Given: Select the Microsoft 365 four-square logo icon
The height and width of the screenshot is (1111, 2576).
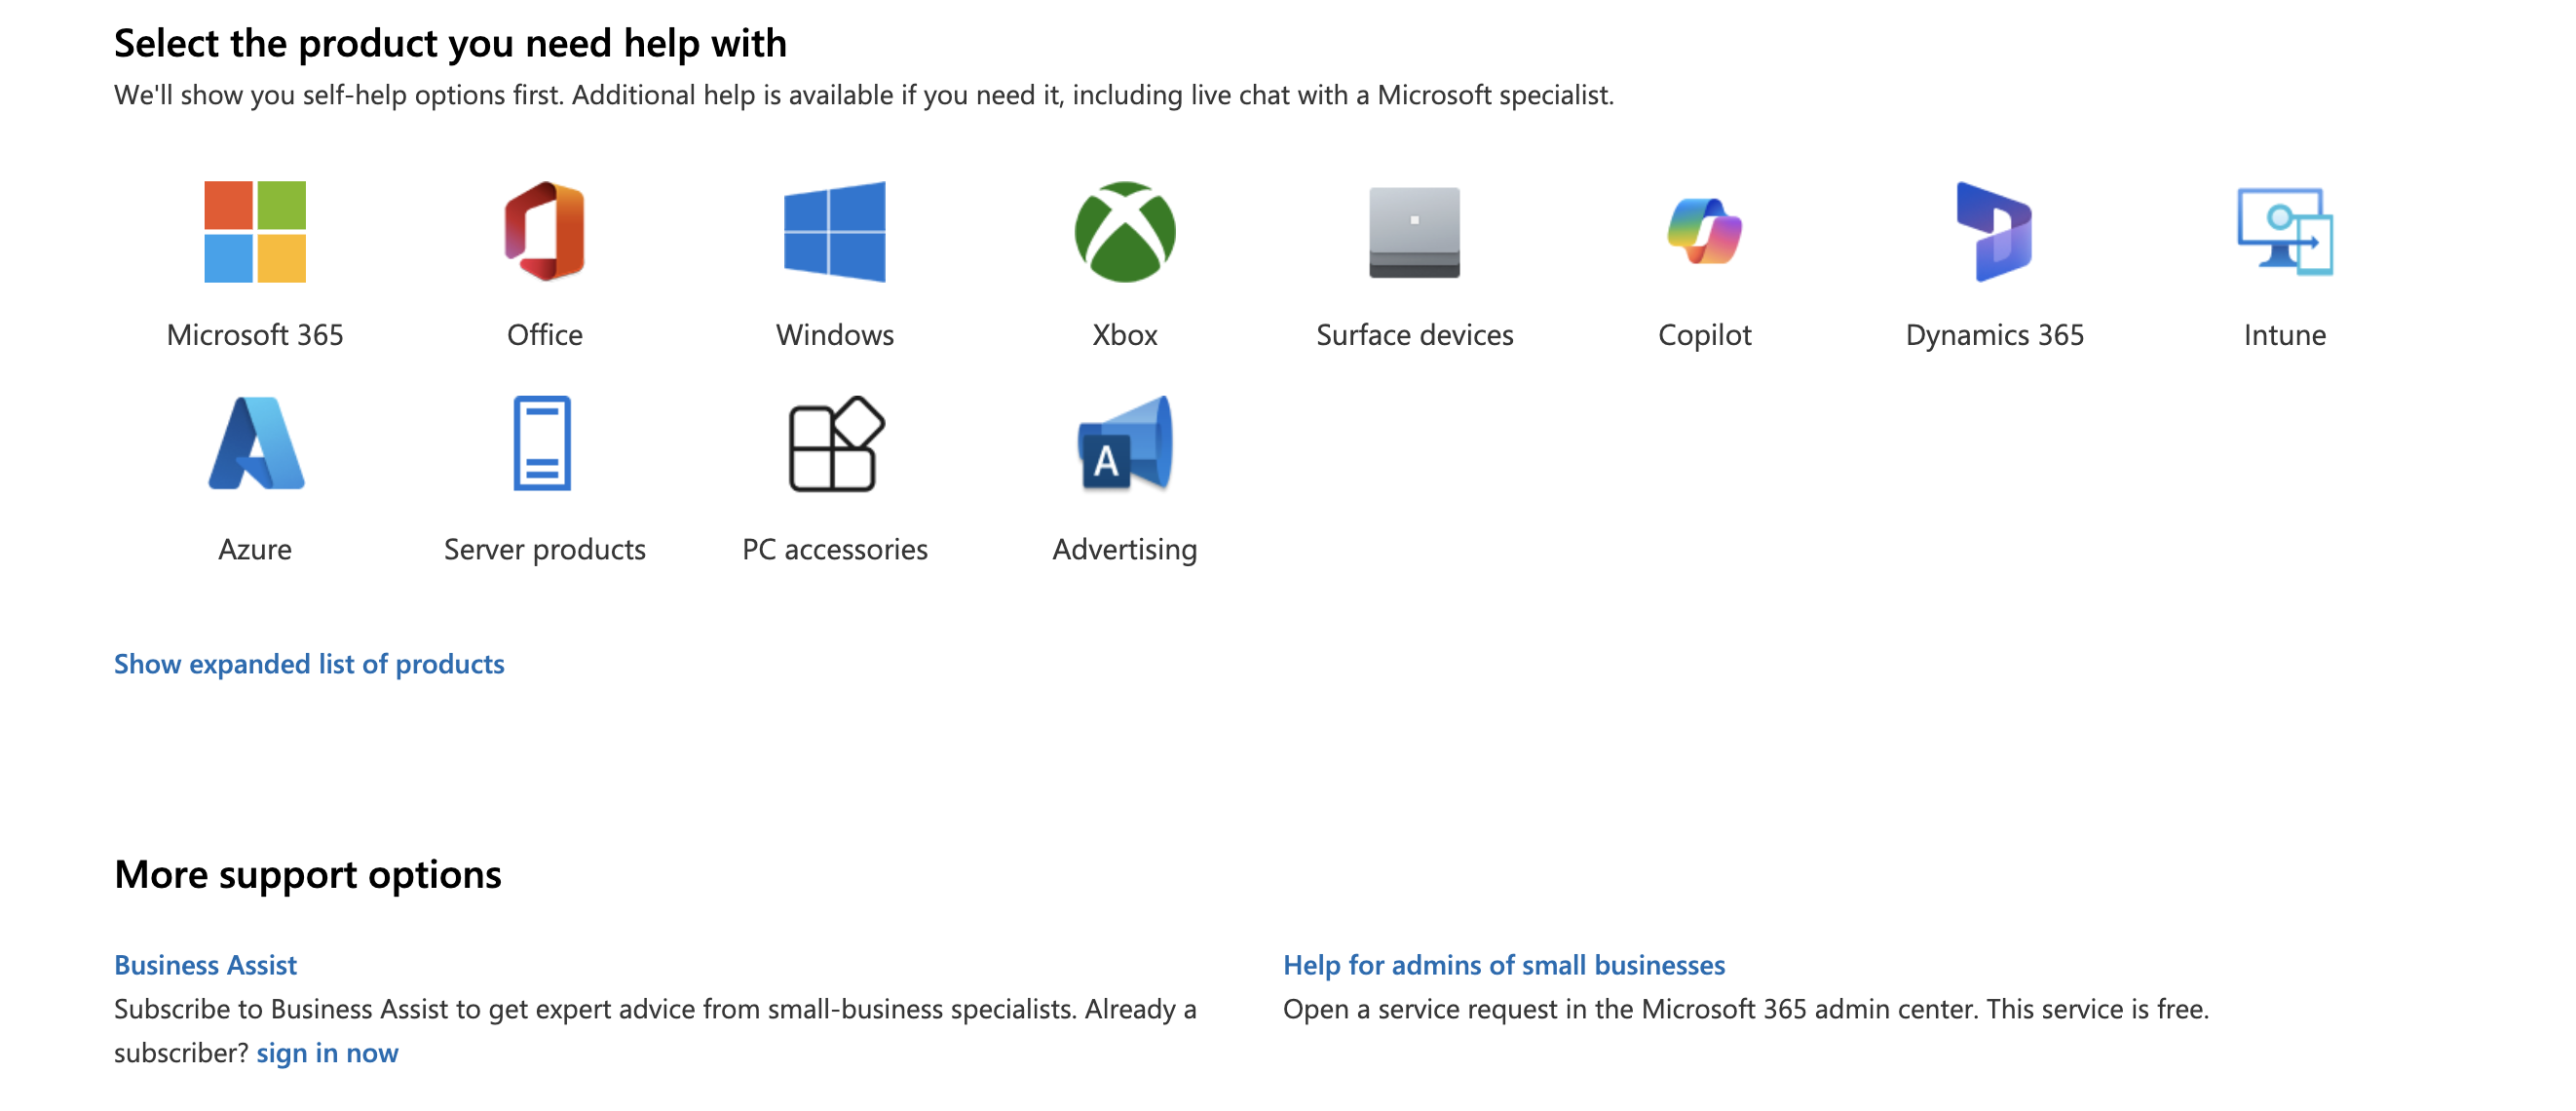Looking at the screenshot, I should point(255,232).
